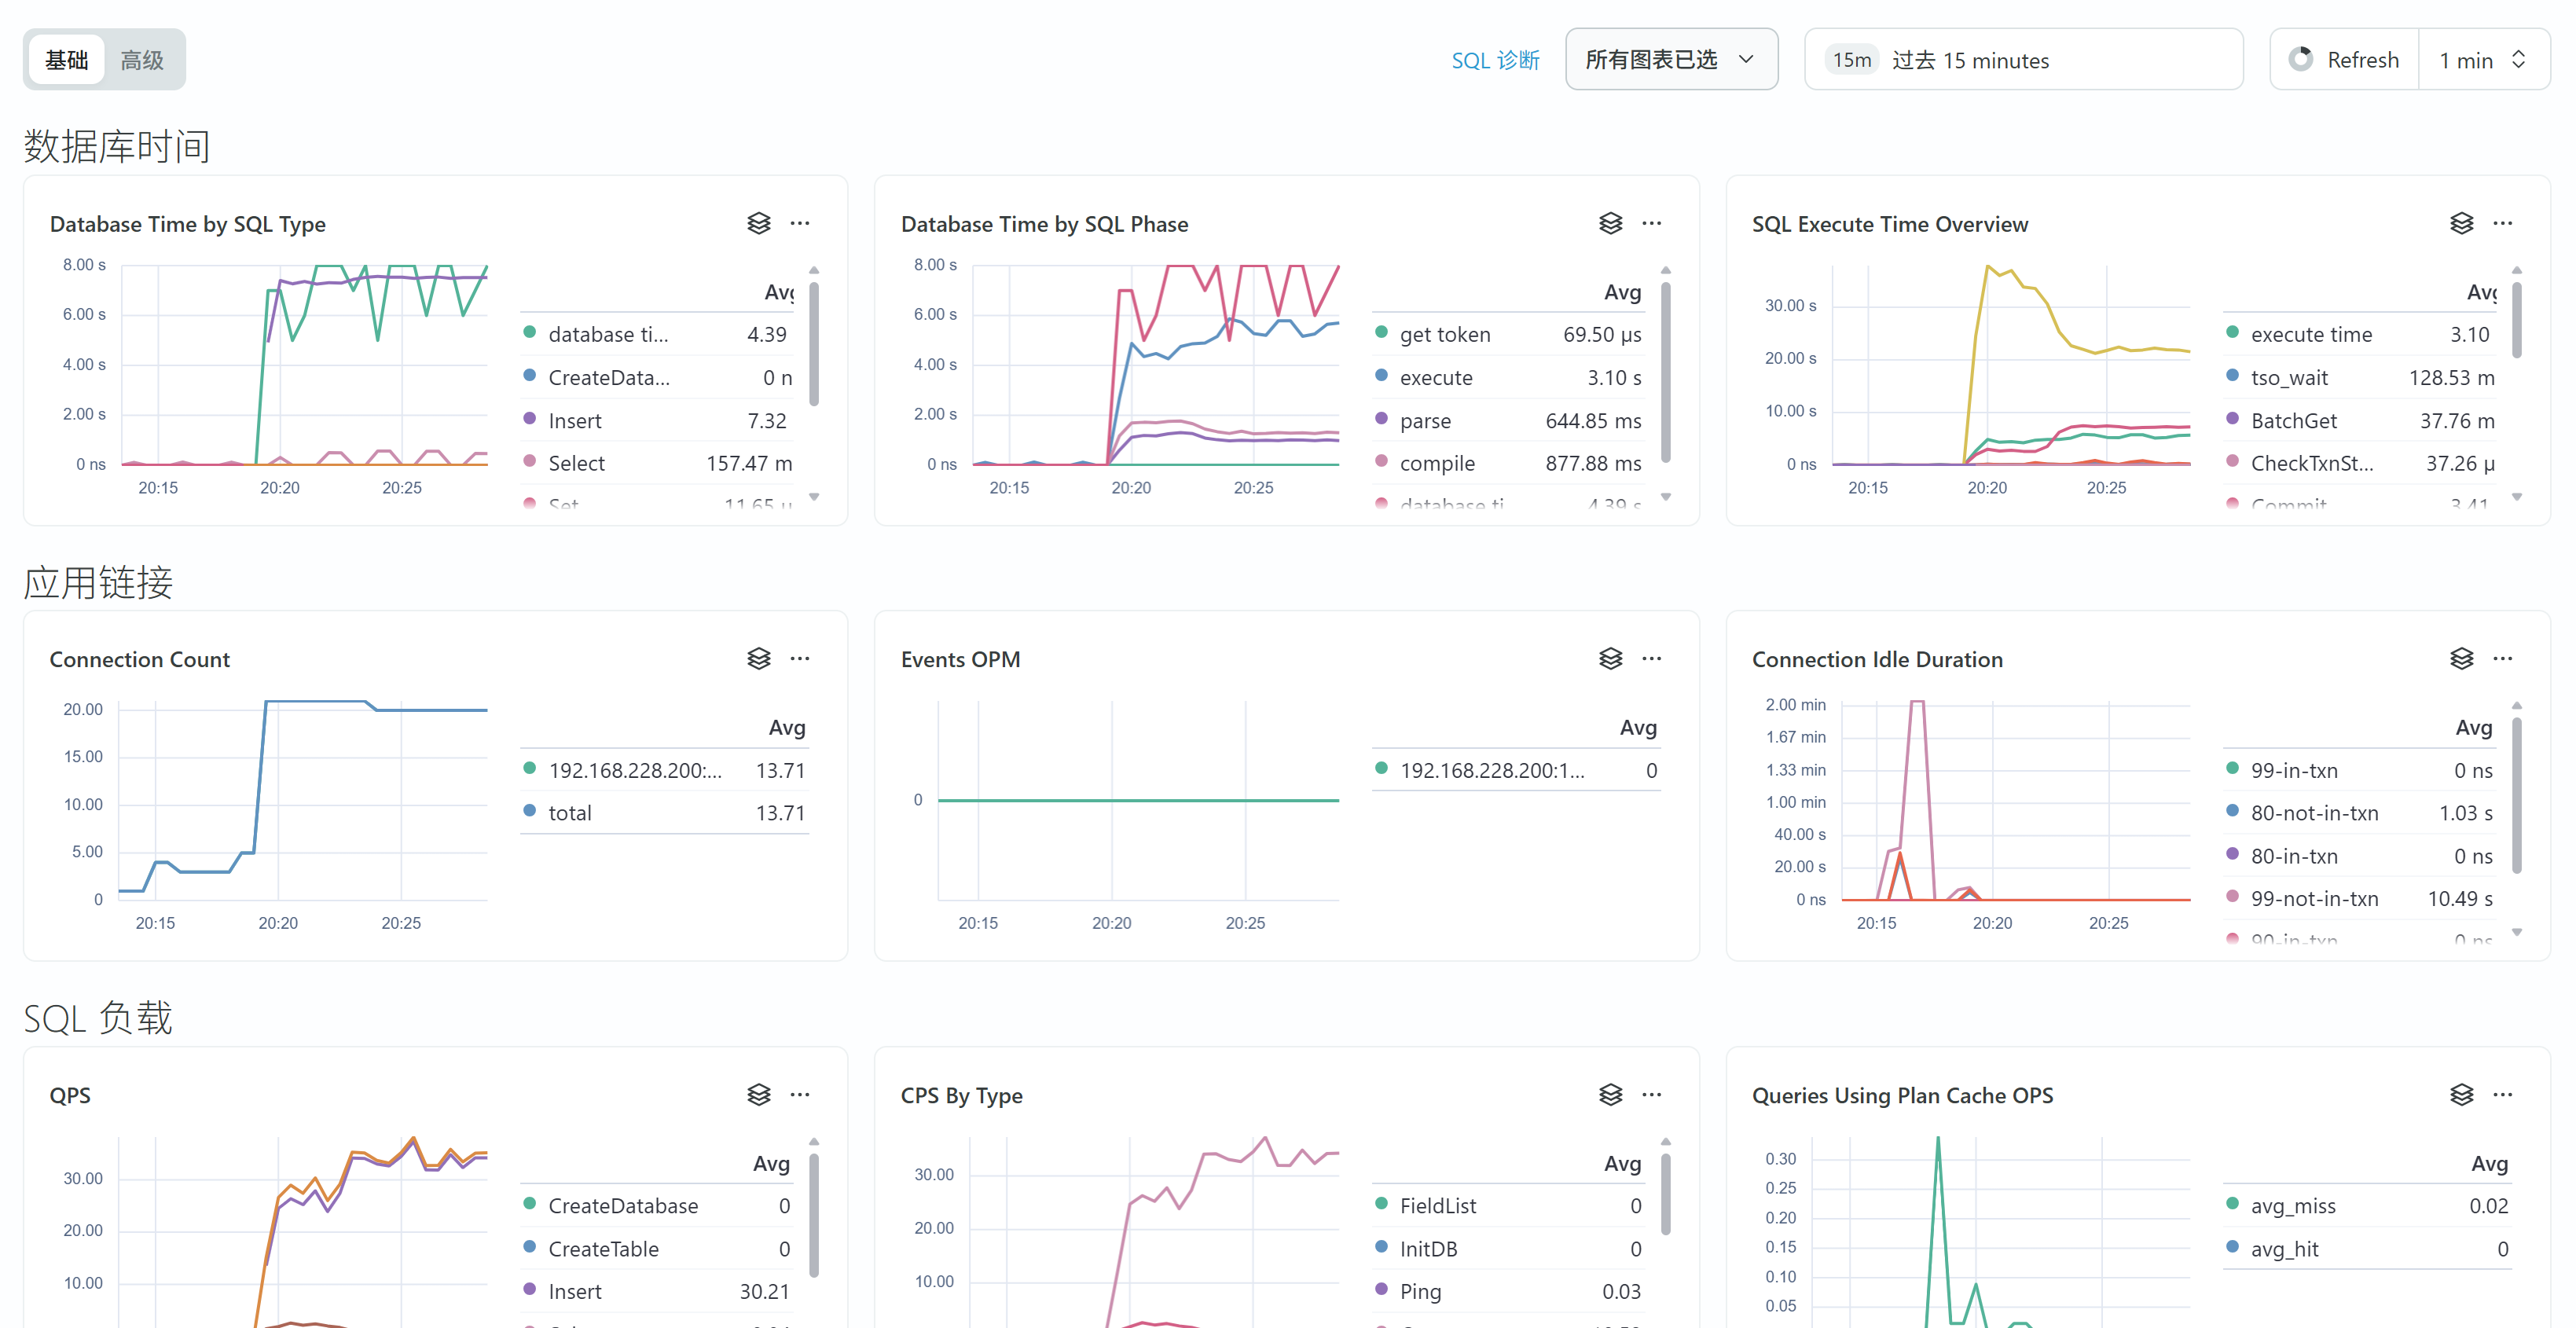
Task: Open the SQL 诊断 link
Action: [1494, 60]
